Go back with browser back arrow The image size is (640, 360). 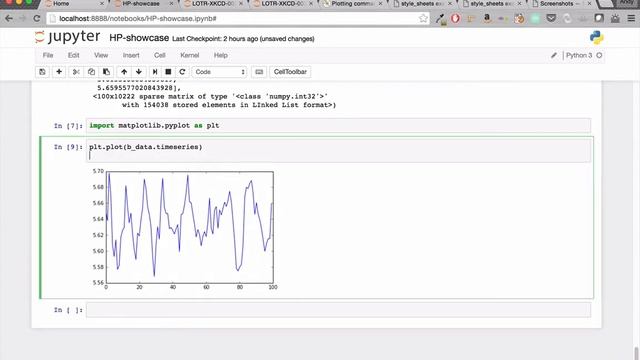pos(9,18)
